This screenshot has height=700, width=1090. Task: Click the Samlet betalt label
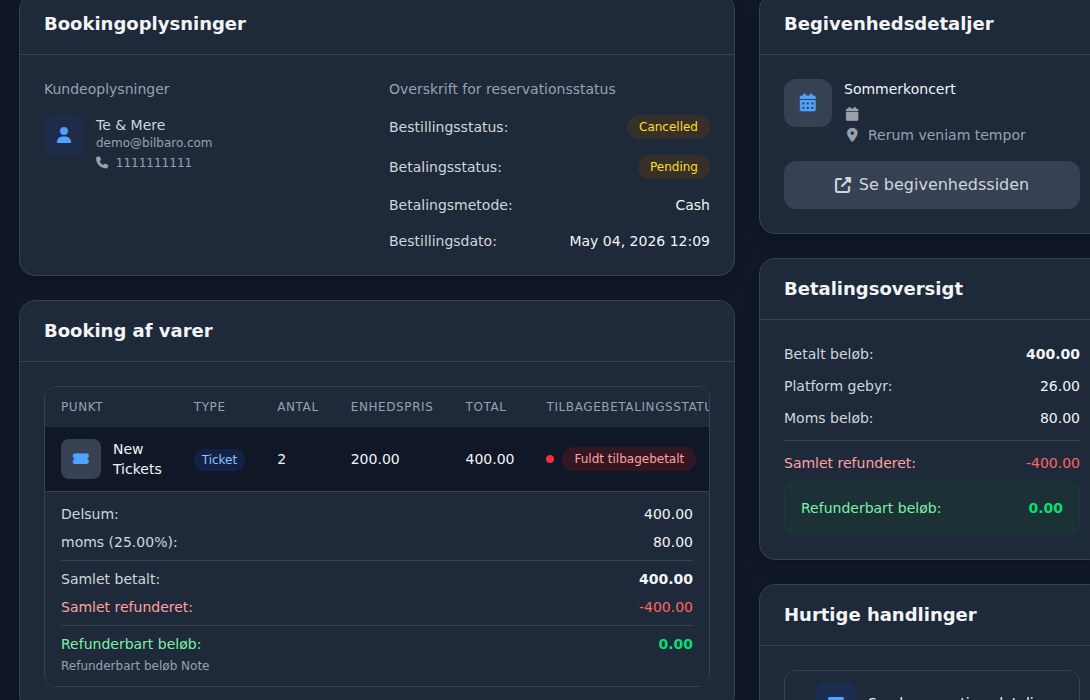[111, 579]
